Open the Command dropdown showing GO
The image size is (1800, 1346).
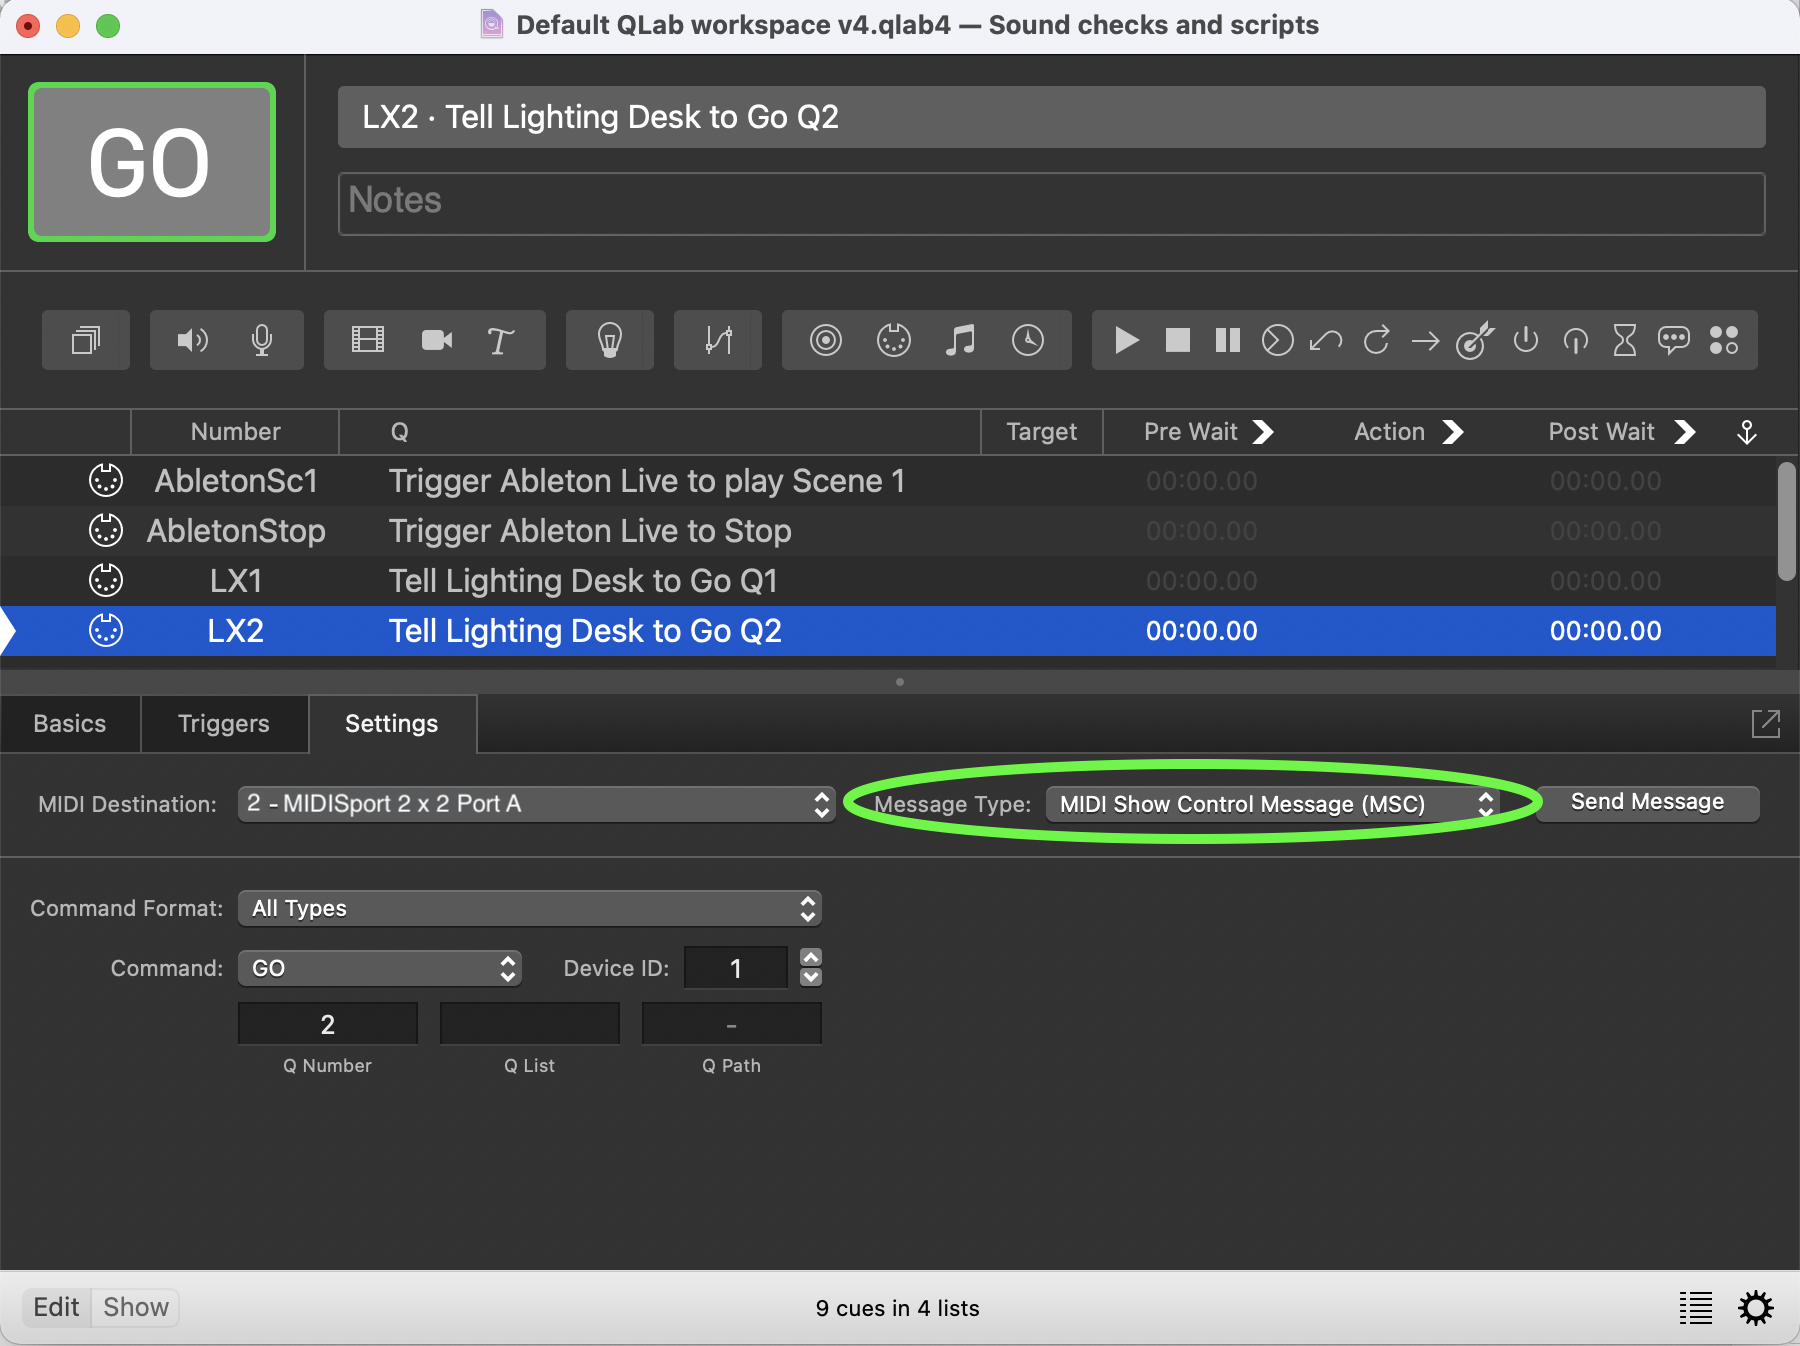[379, 967]
